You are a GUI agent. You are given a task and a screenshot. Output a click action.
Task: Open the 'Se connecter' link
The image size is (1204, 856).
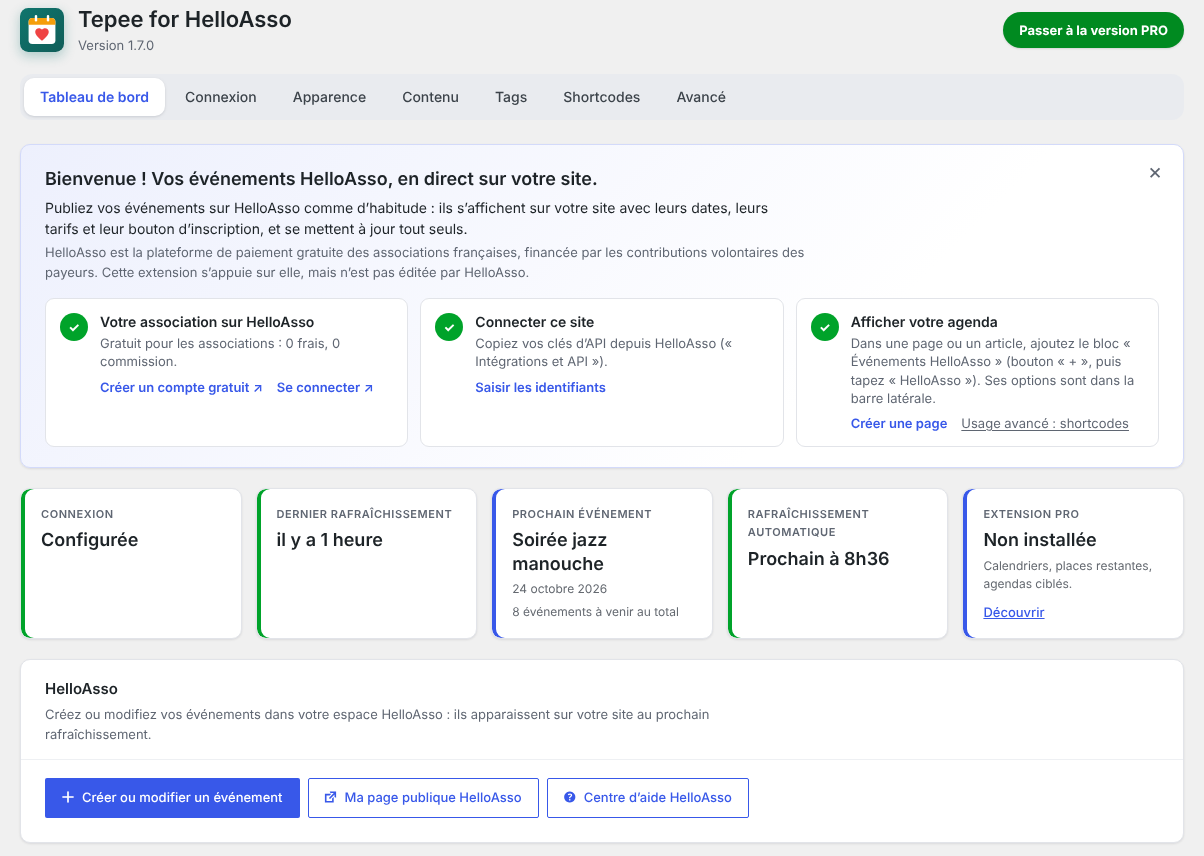pos(325,388)
